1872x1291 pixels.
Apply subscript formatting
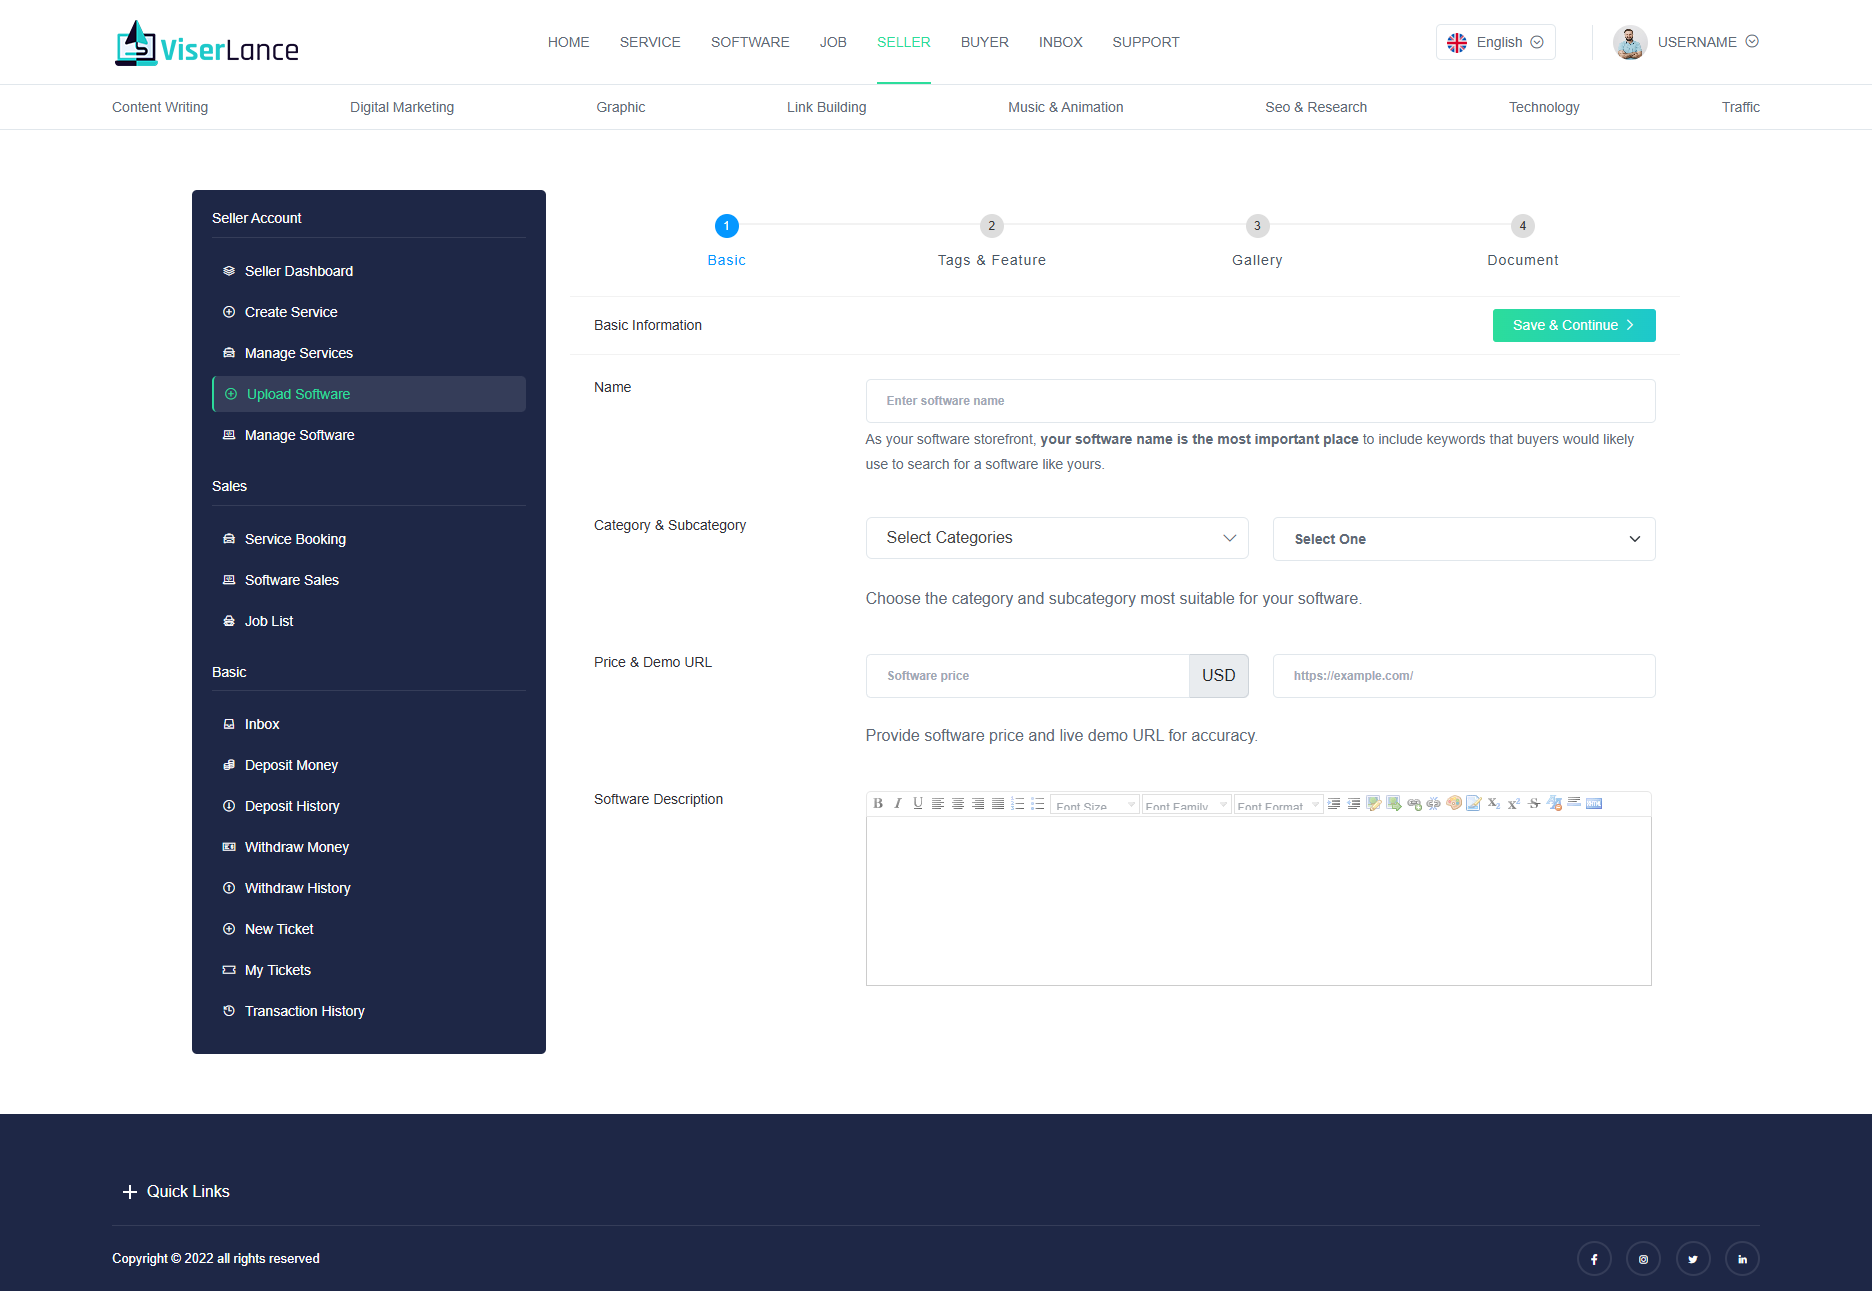click(x=1494, y=803)
